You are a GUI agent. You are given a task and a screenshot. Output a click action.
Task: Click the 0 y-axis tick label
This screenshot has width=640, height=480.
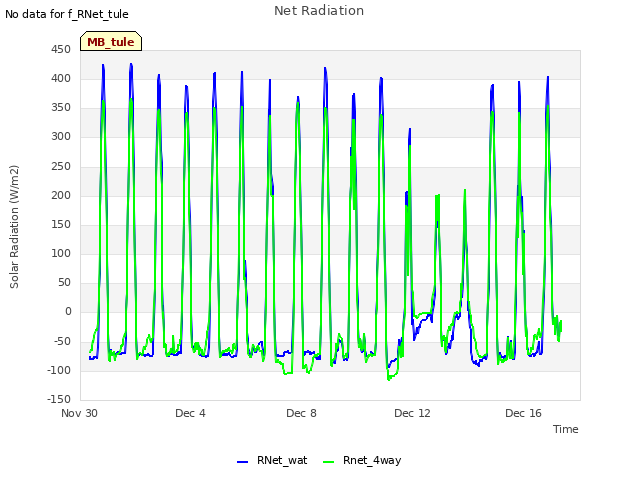[x=68, y=311]
